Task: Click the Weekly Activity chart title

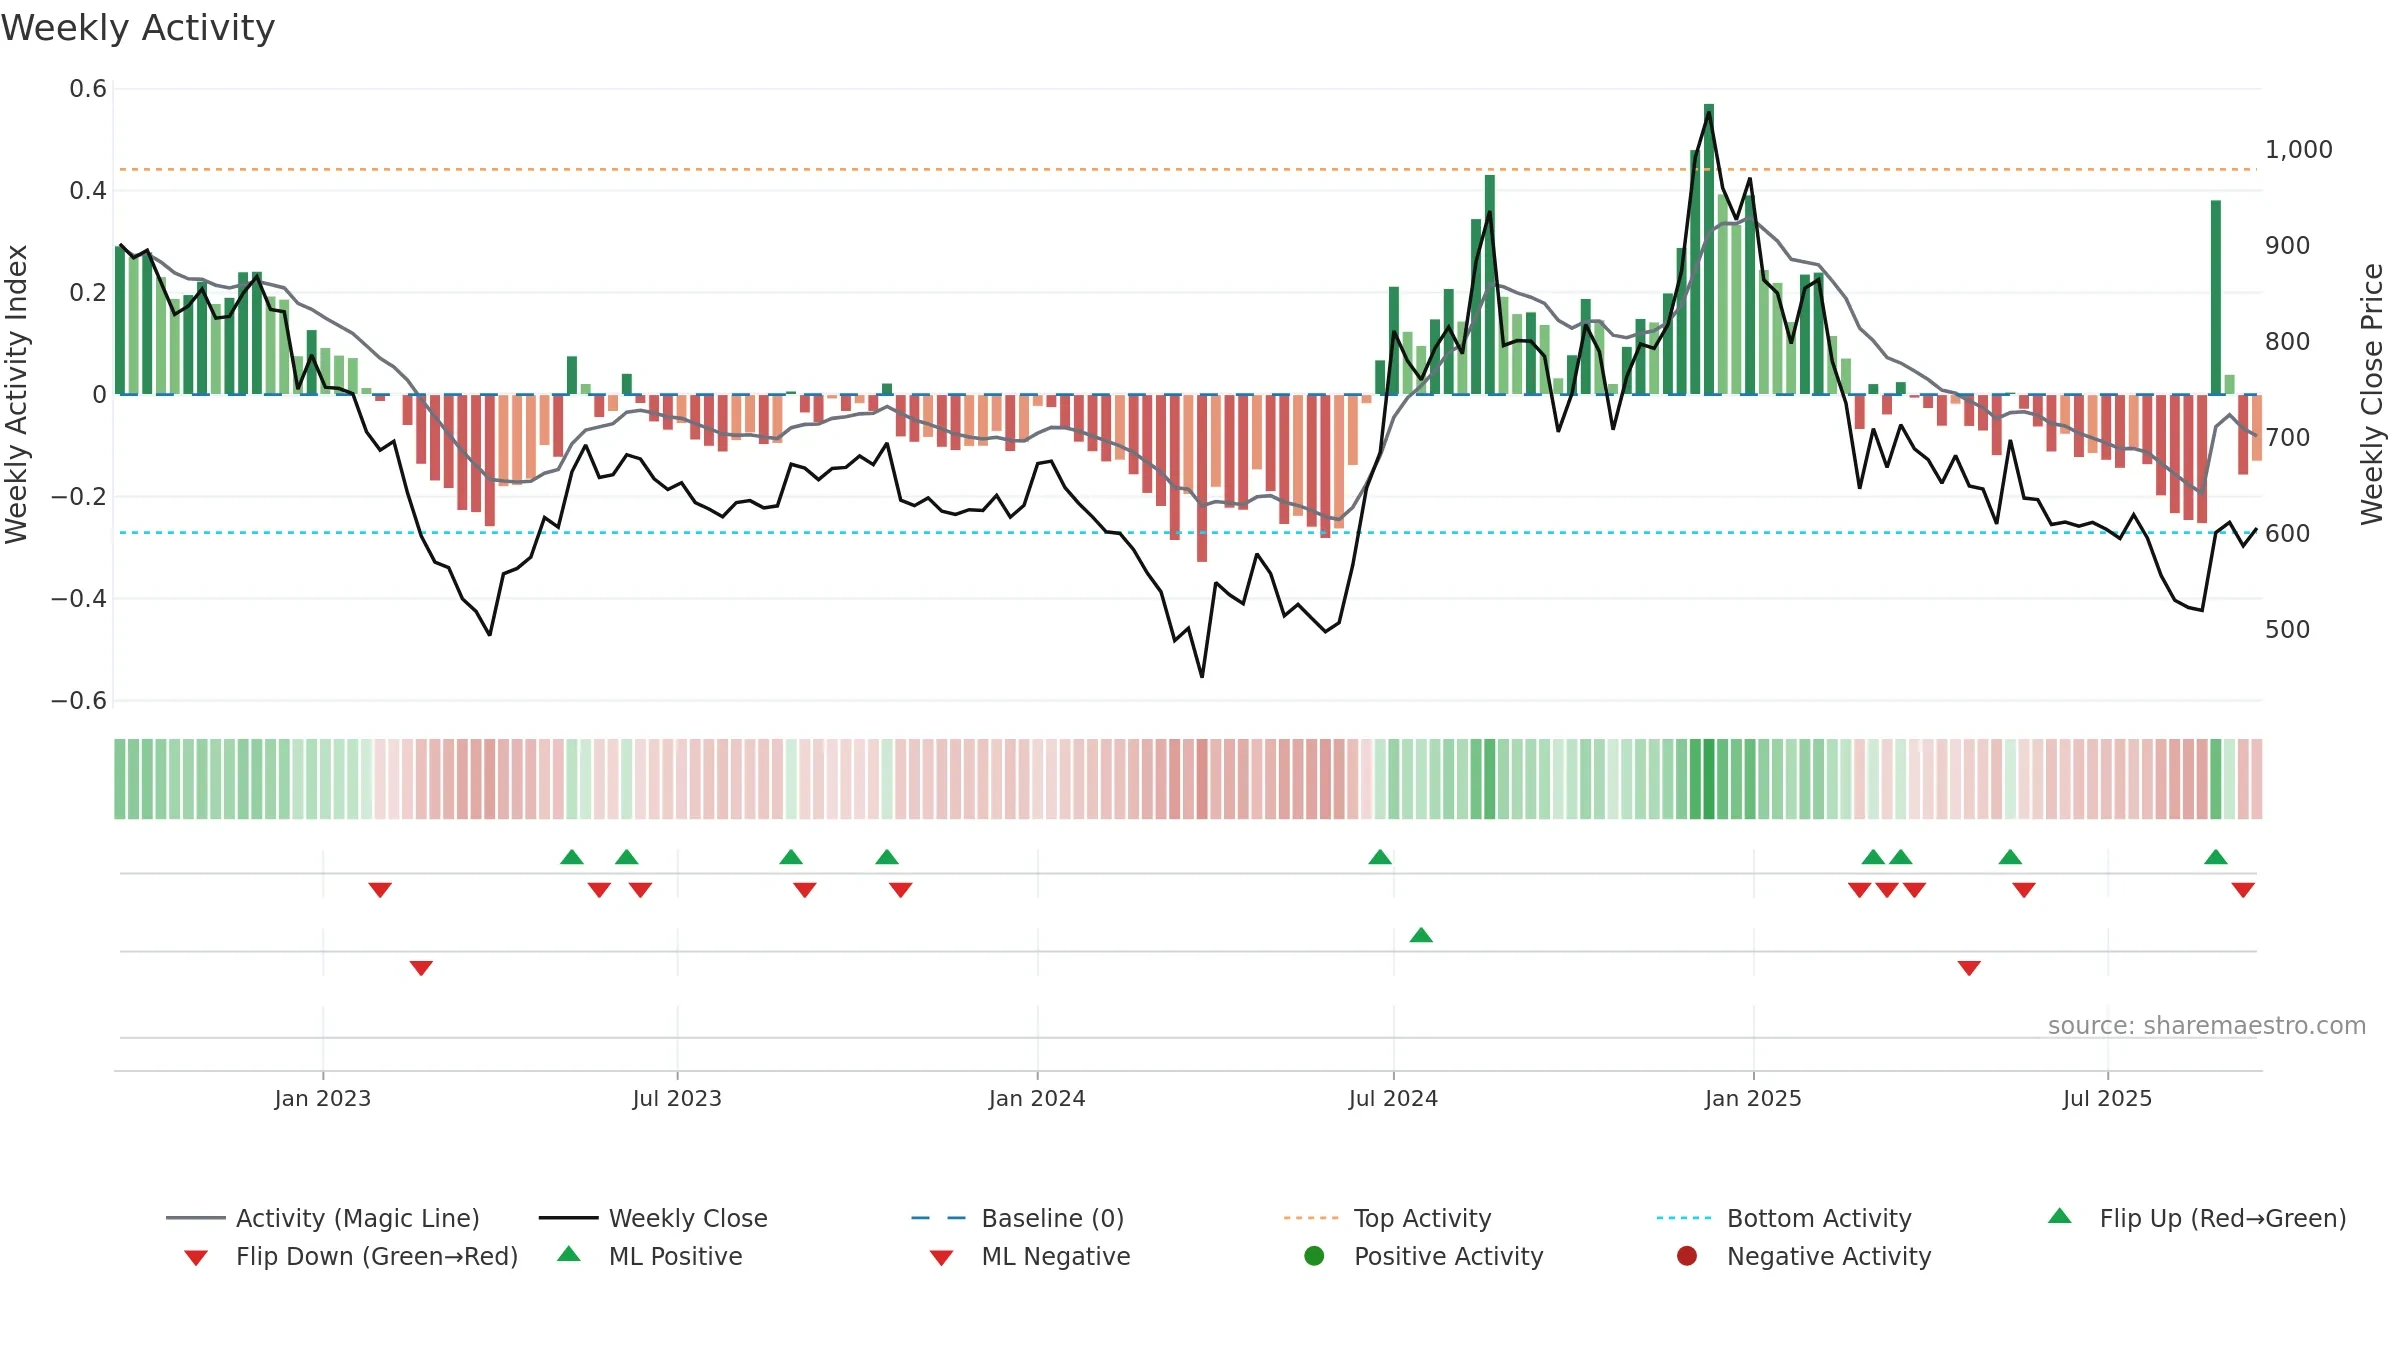Action: tap(138, 28)
